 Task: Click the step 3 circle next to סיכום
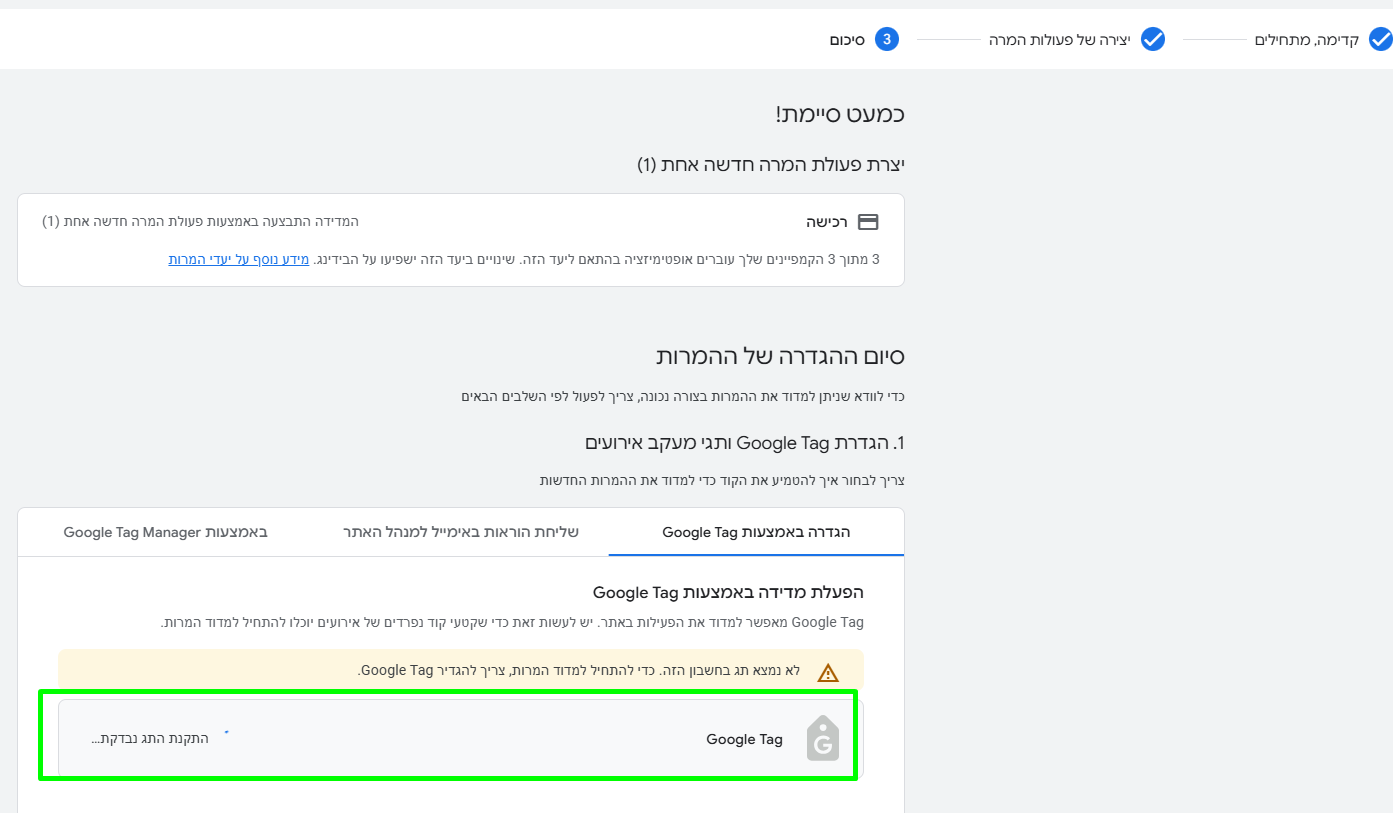tap(887, 40)
